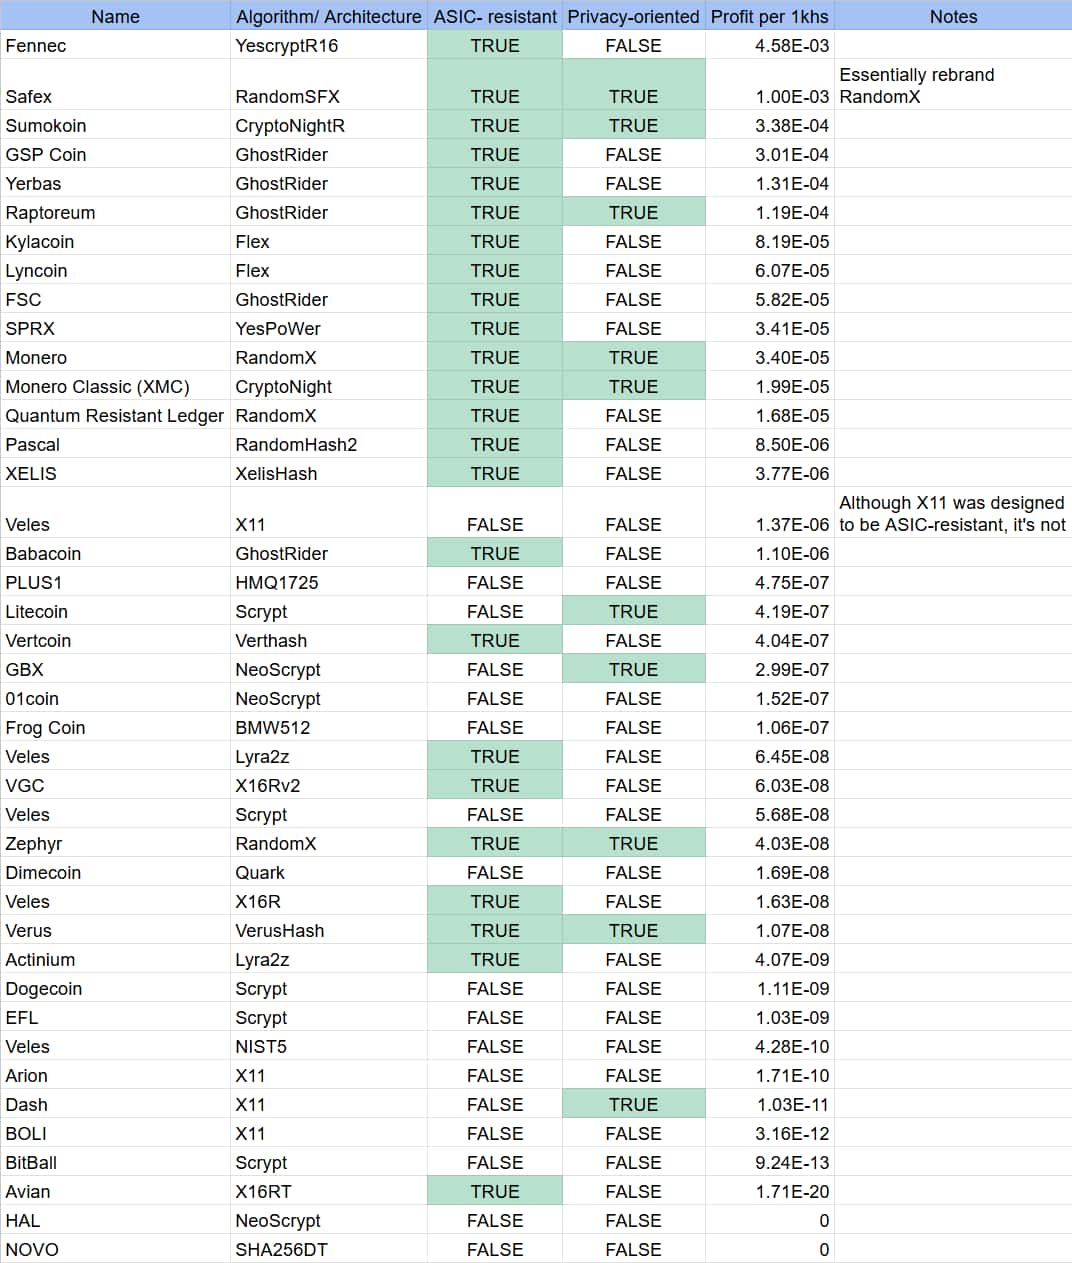This screenshot has height=1263, width=1072.
Task: Select Avian's ASIC-resistant TRUE cell
Action: 495,1192
